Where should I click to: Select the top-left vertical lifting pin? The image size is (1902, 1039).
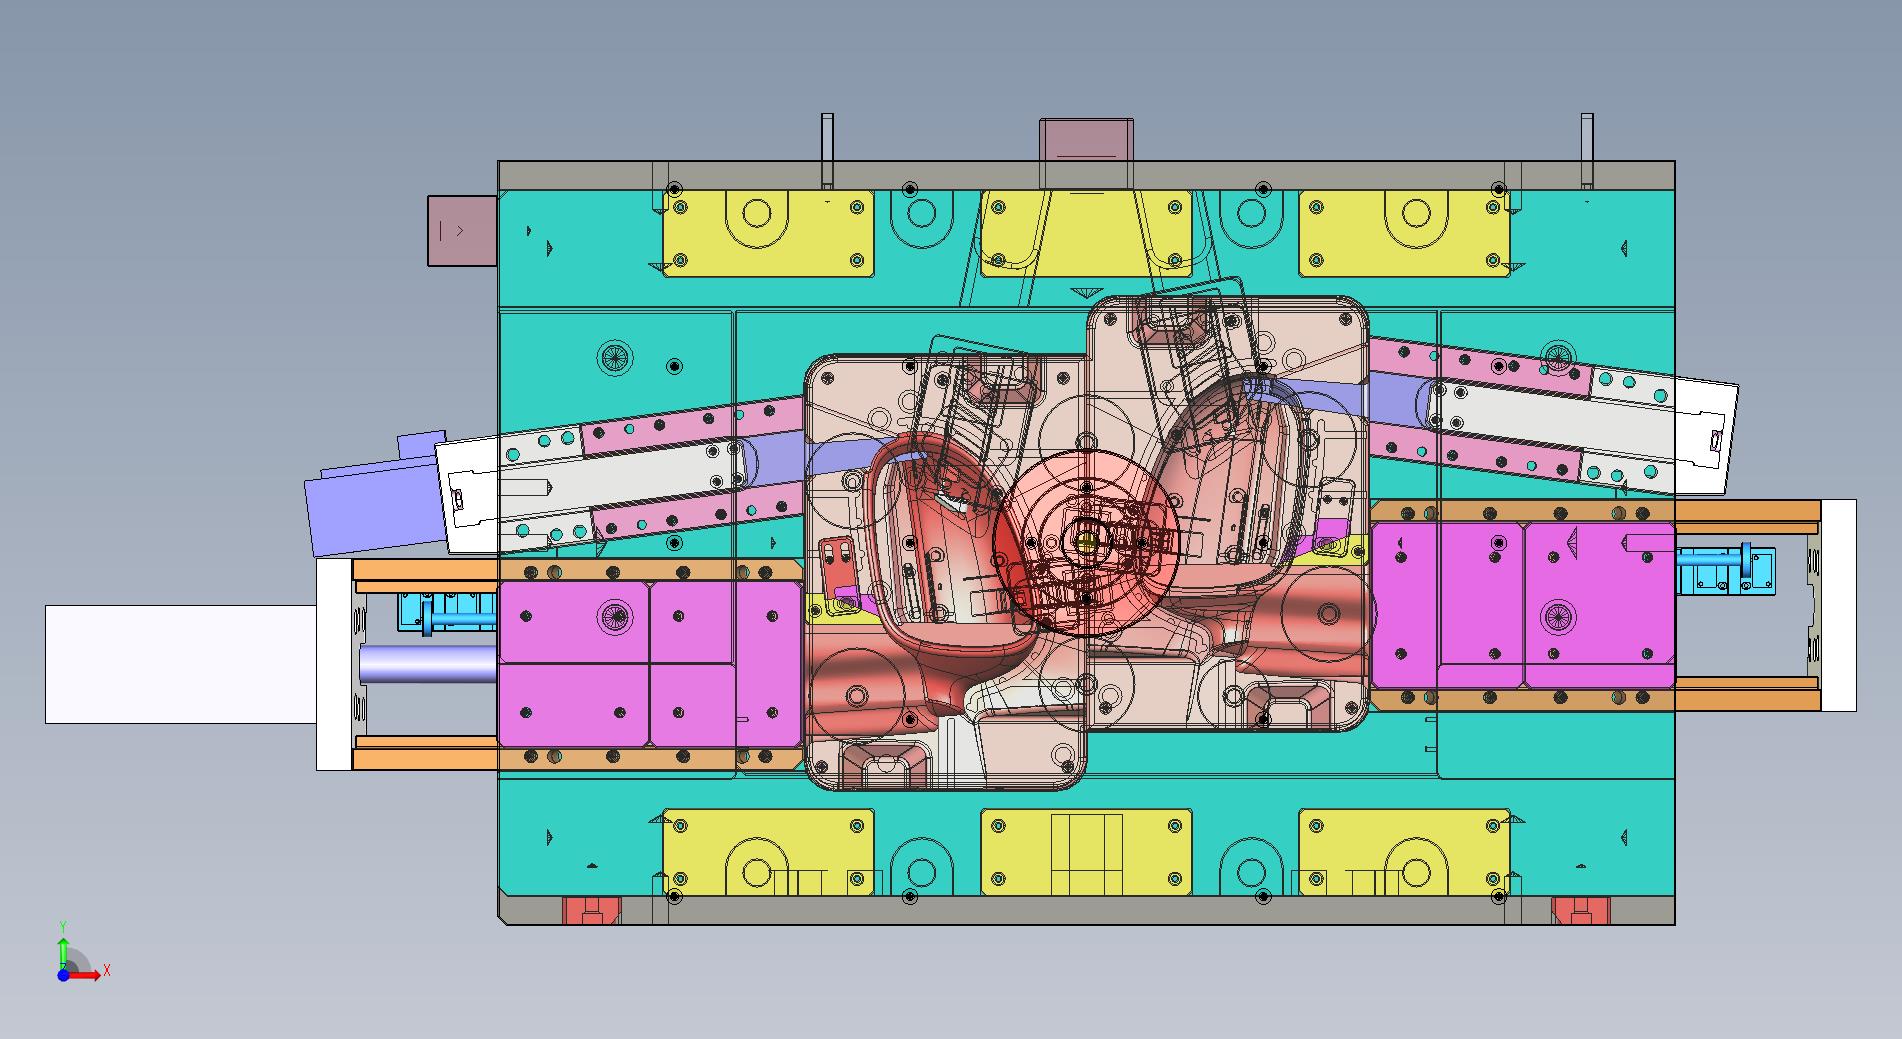pos(827,148)
